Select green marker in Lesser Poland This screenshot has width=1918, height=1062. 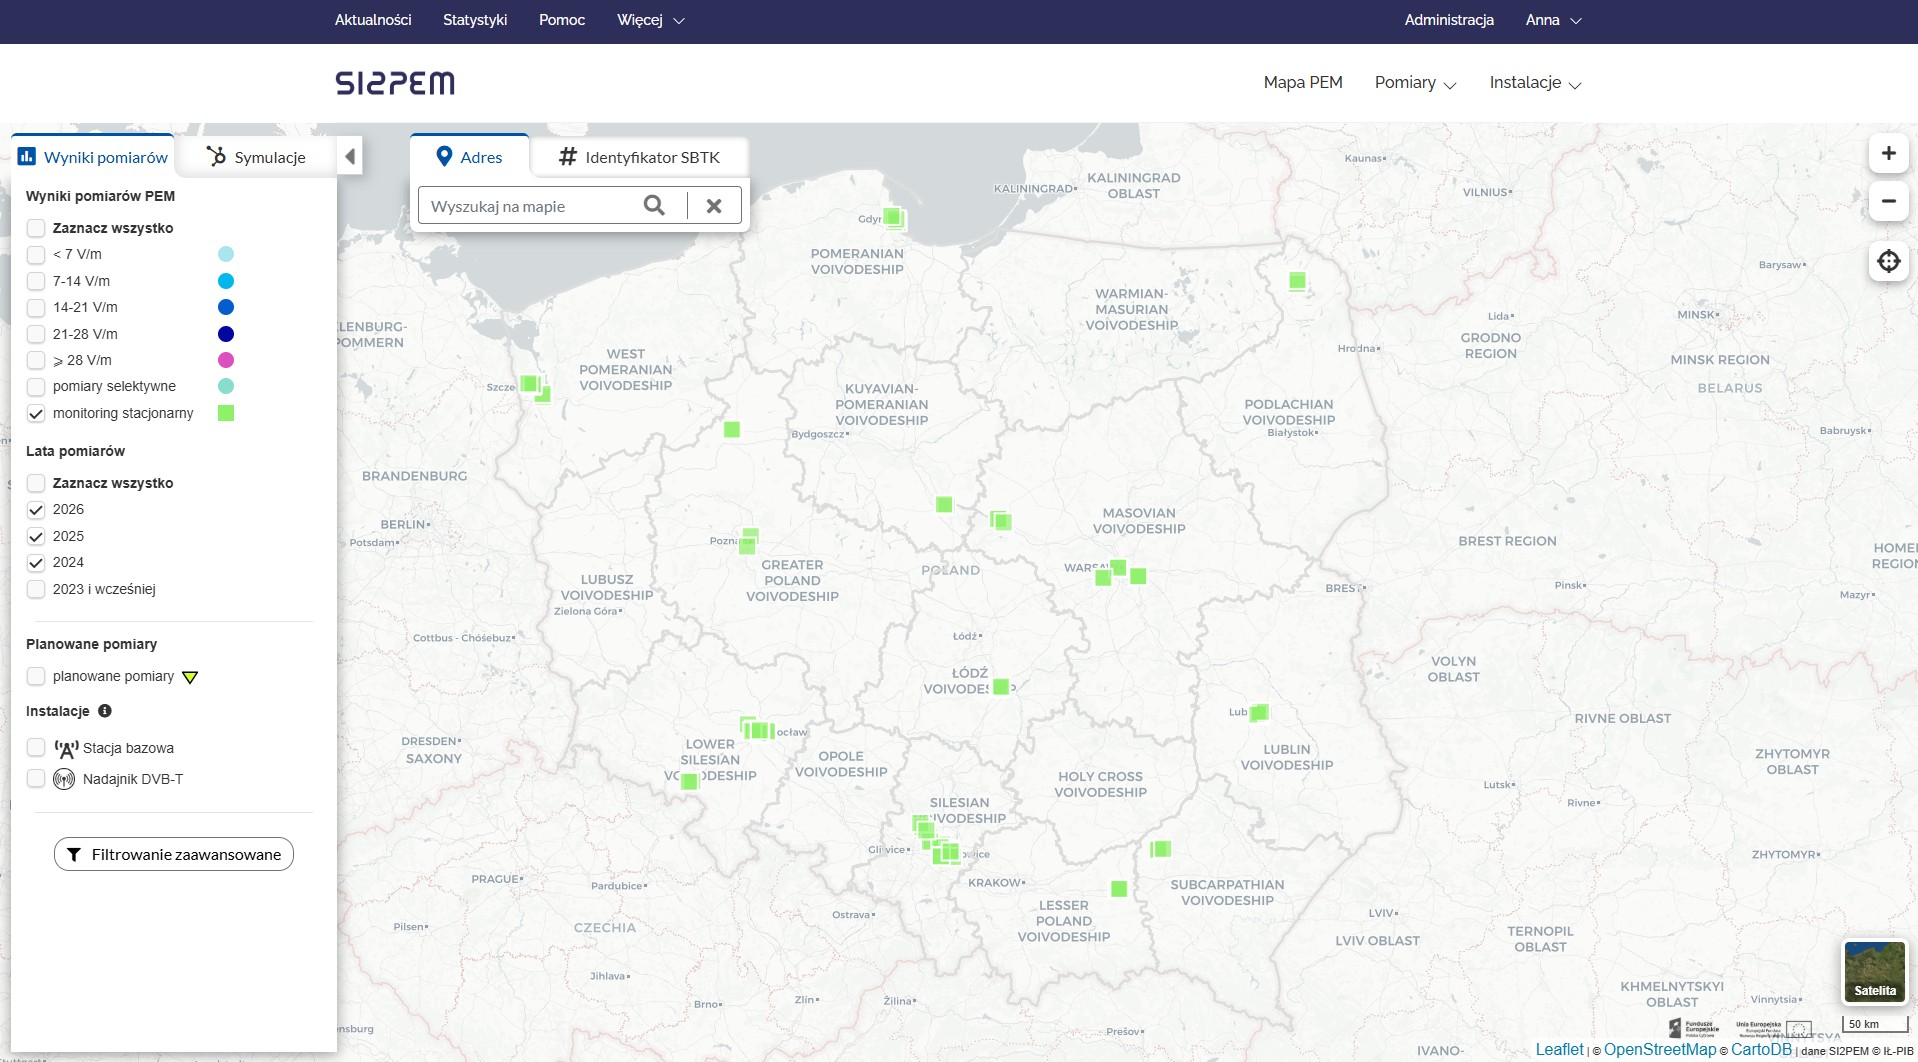tap(1119, 889)
